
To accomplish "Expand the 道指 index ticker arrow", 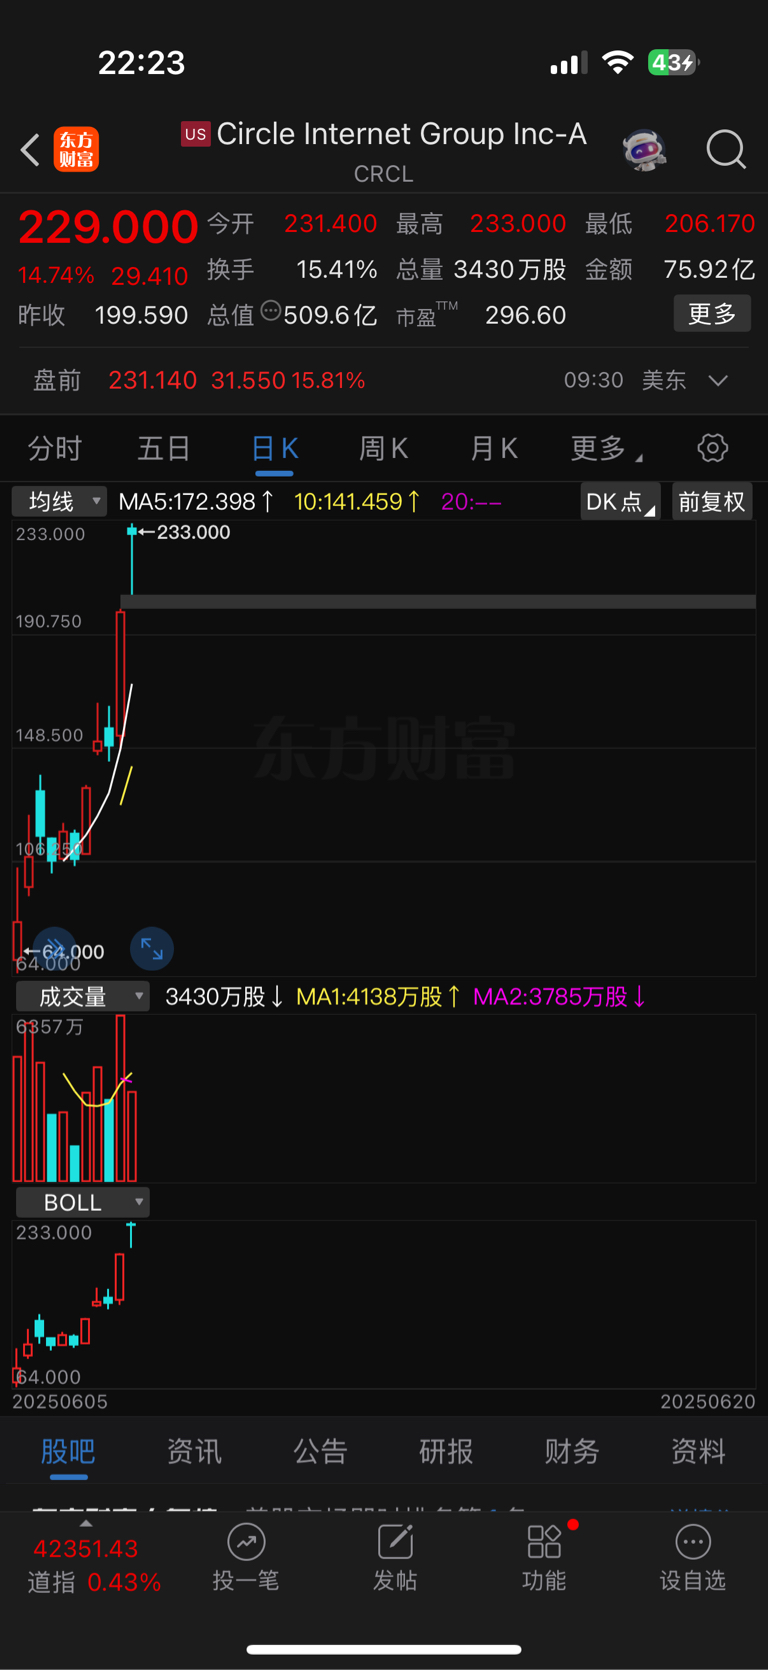I will (x=86, y=1523).
